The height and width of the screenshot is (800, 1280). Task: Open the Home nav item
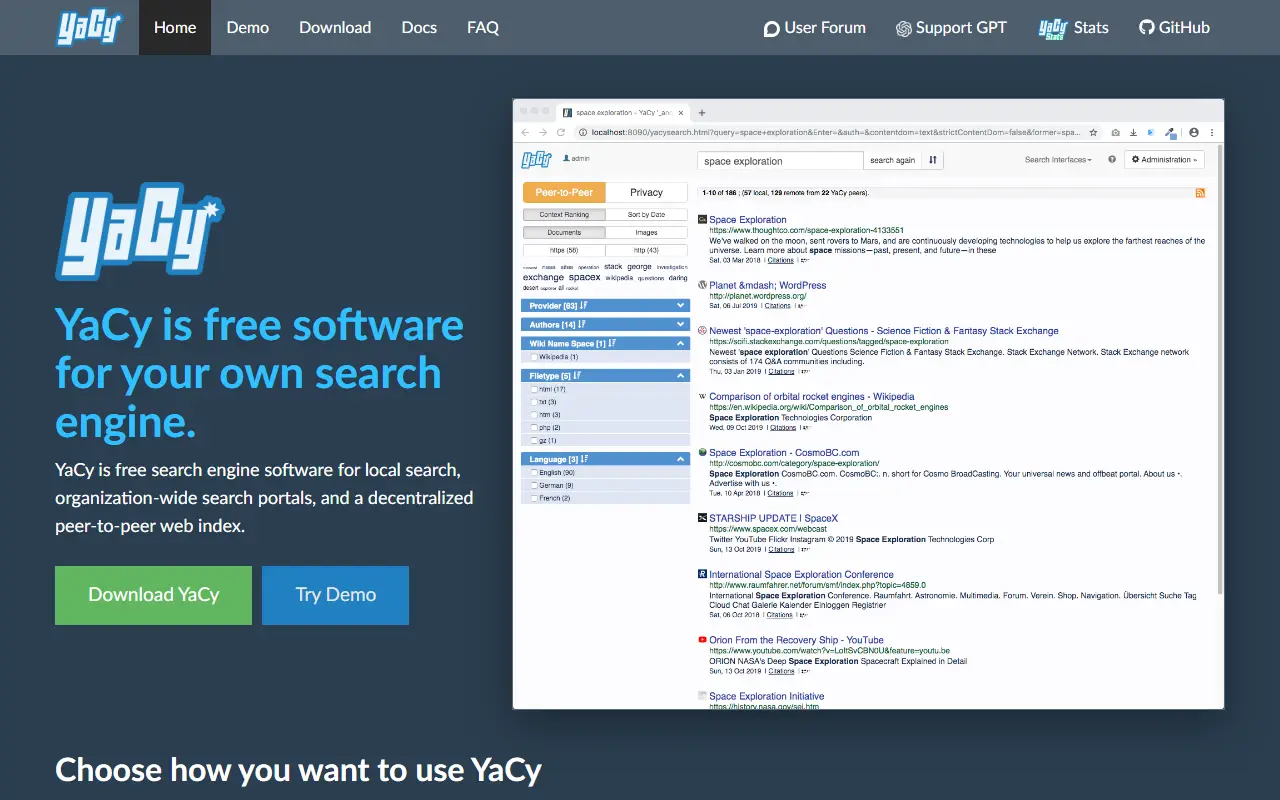tap(175, 27)
